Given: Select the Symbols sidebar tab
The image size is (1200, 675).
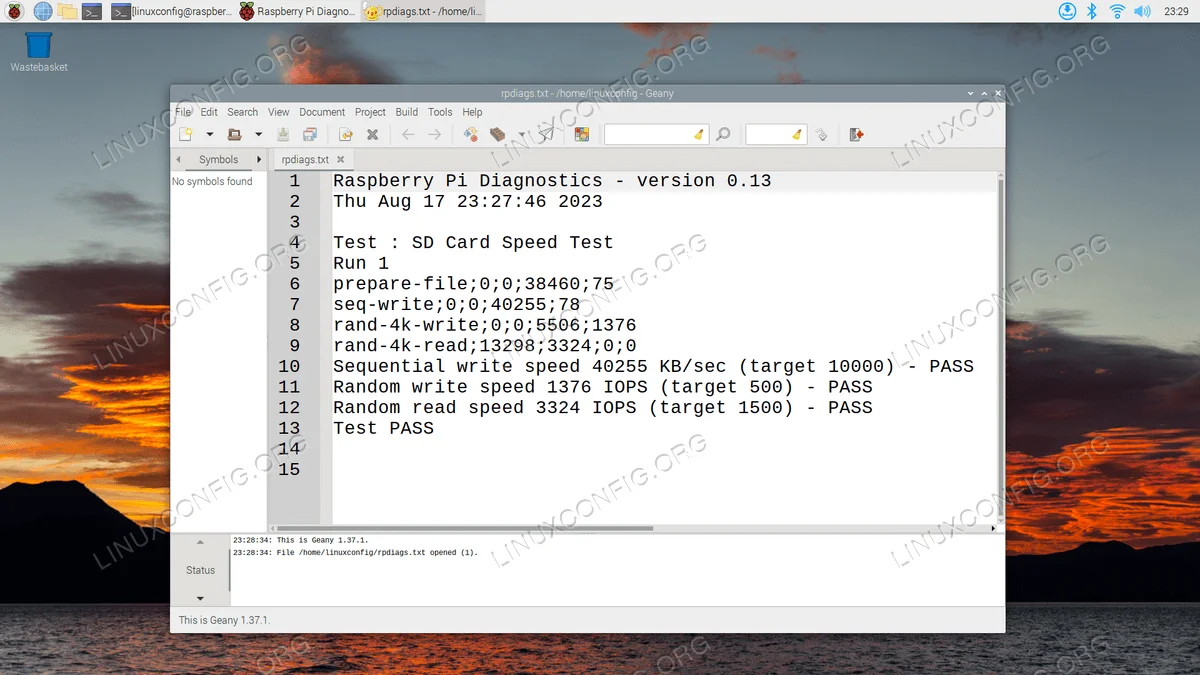Looking at the screenshot, I should (x=218, y=159).
